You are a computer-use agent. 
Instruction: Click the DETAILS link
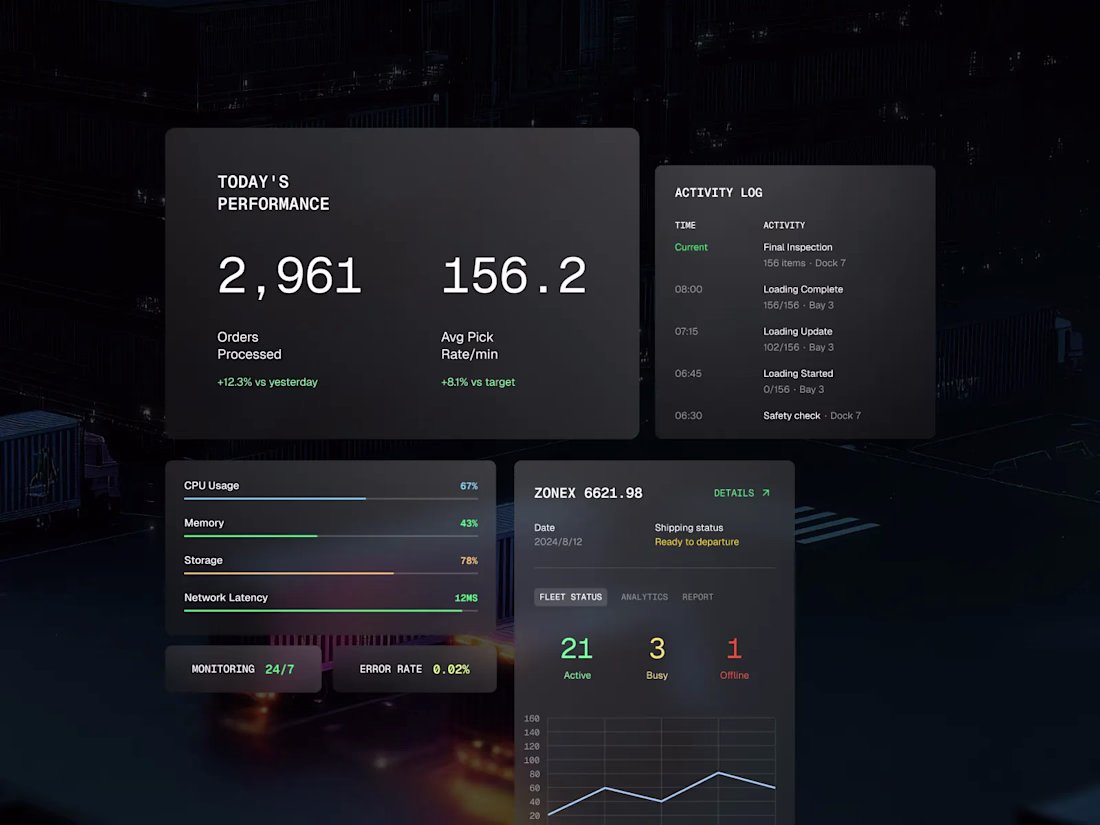click(x=742, y=493)
